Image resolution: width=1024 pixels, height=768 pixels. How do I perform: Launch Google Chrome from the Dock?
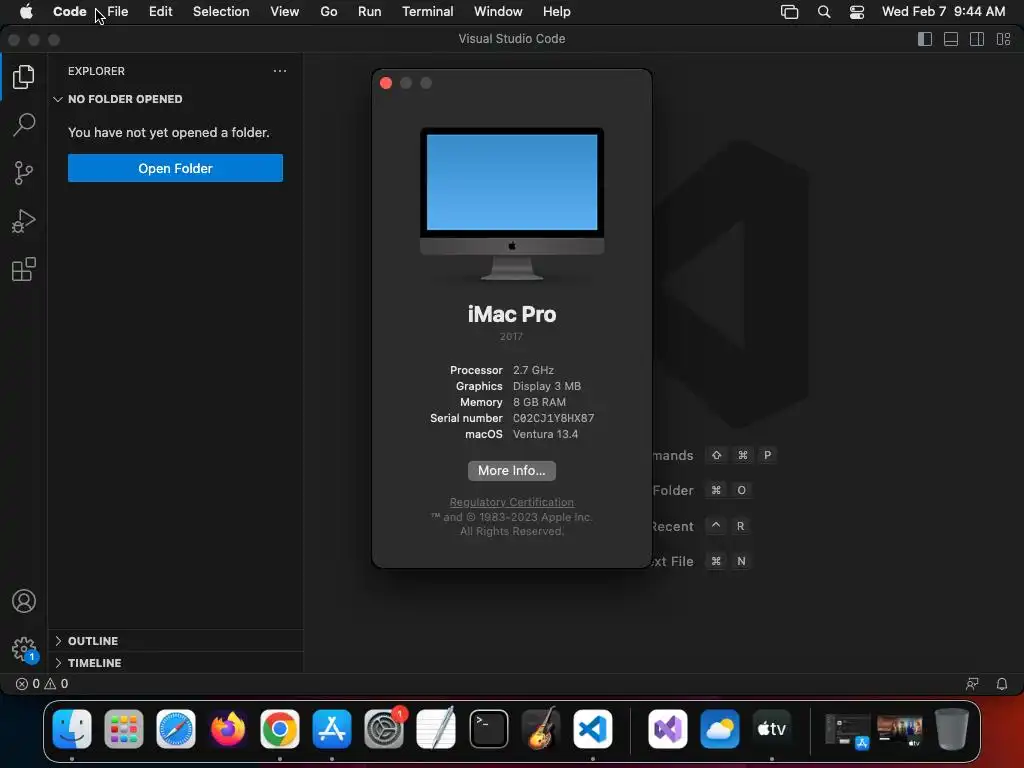click(280, 729)
